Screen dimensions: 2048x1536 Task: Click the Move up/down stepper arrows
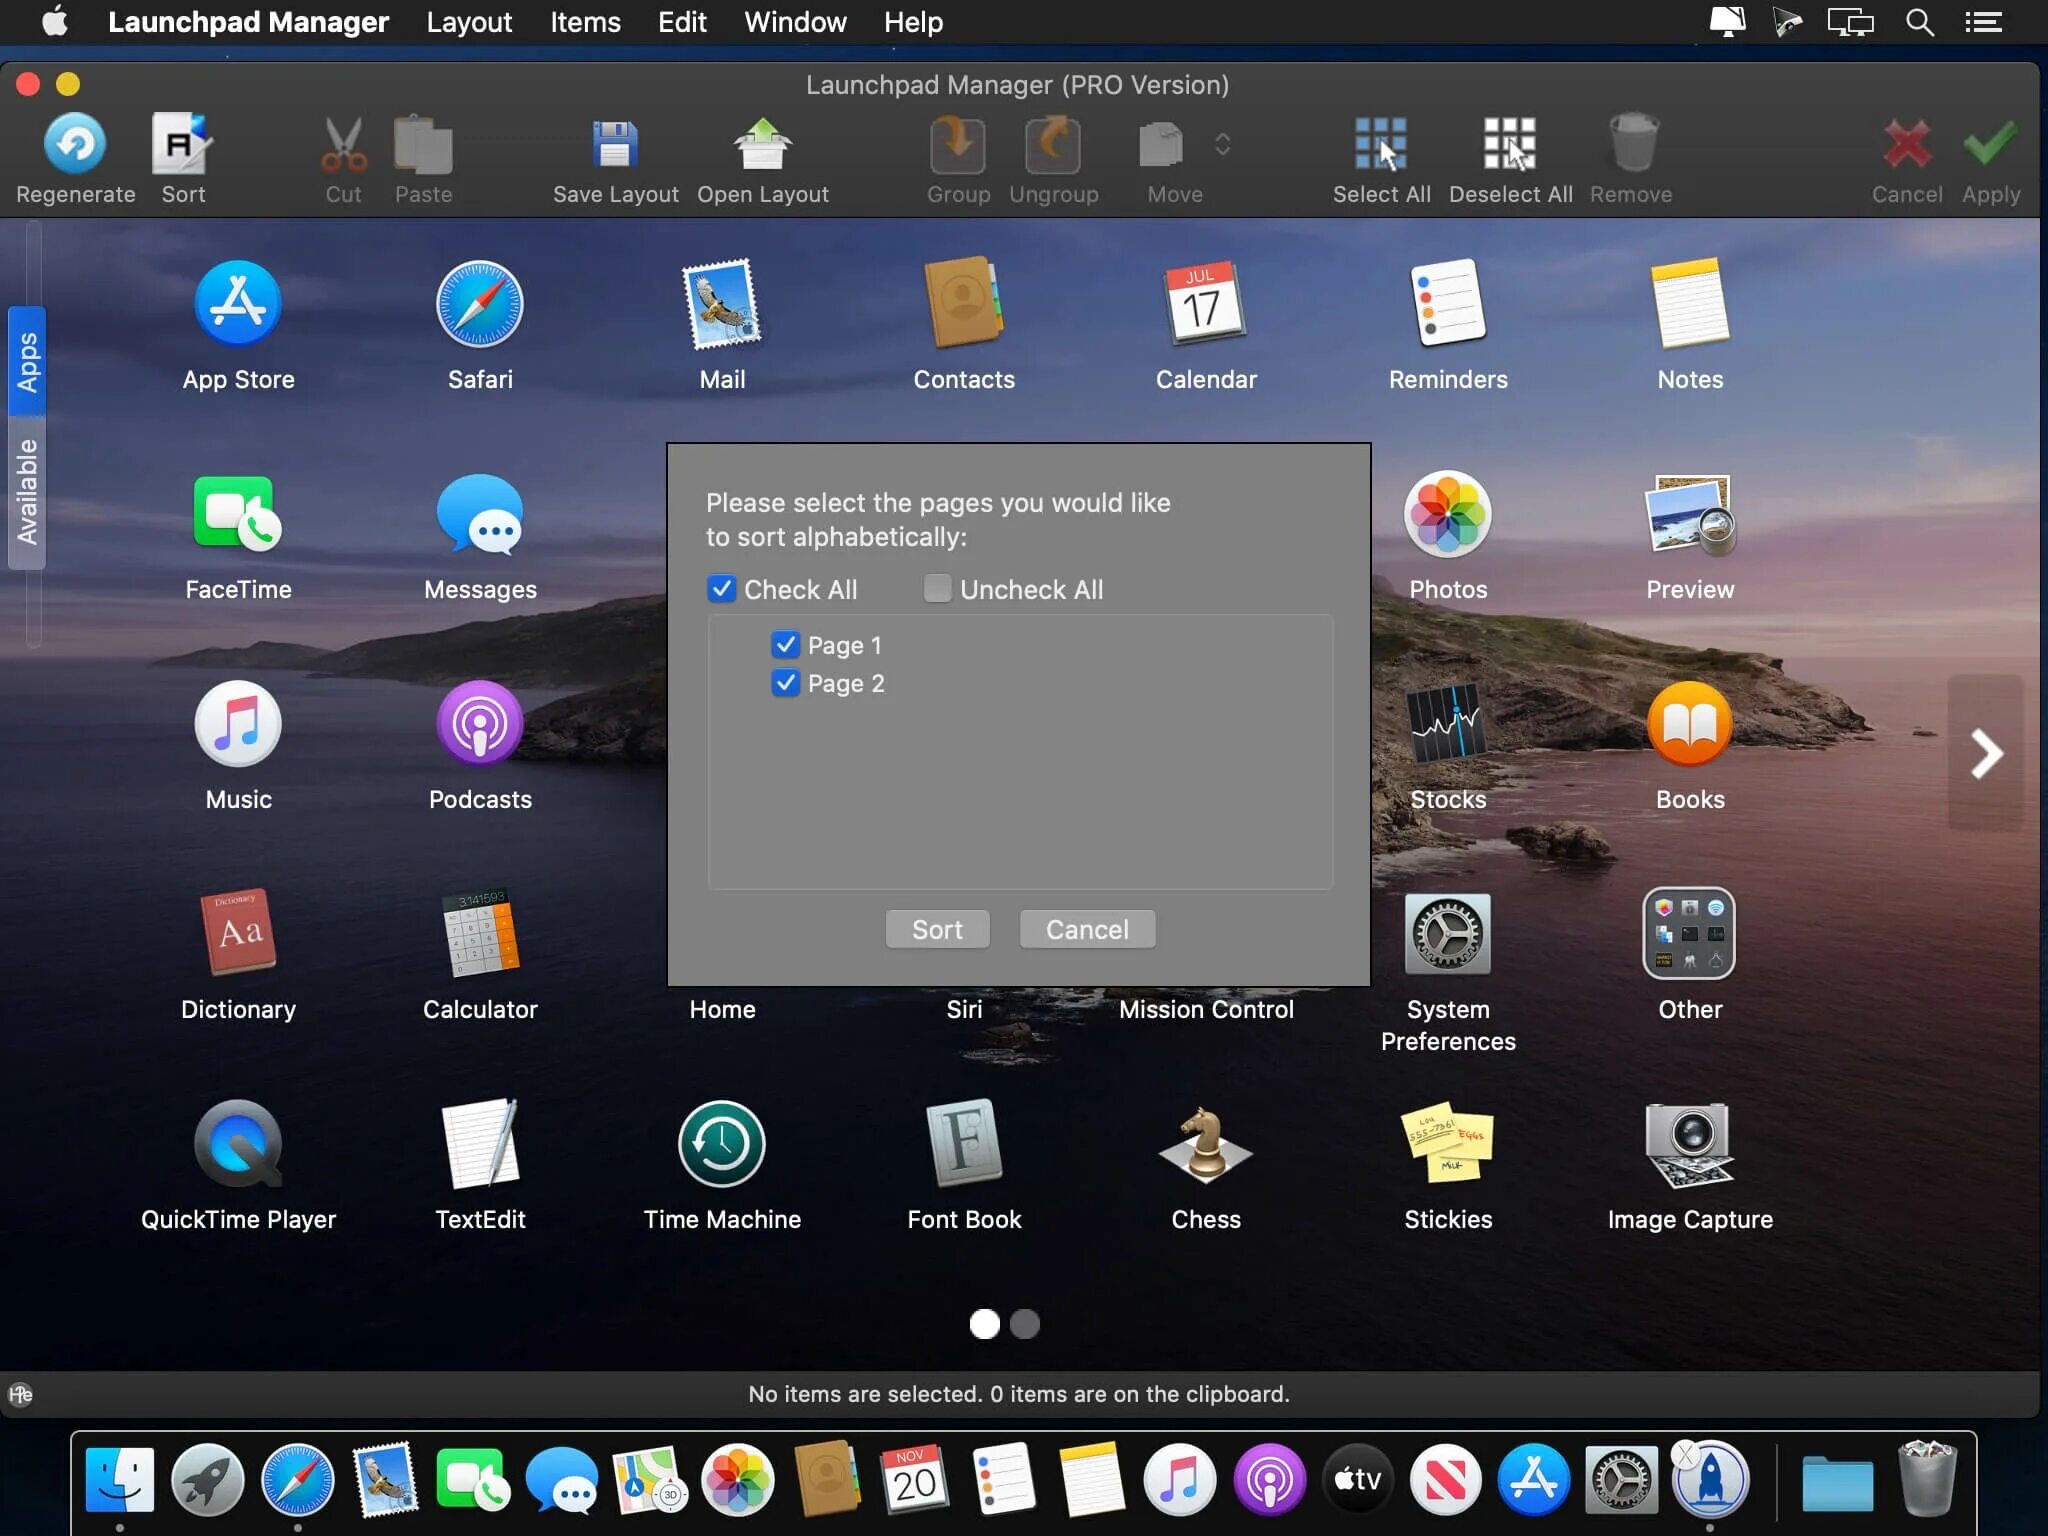tap(1222, 145)
